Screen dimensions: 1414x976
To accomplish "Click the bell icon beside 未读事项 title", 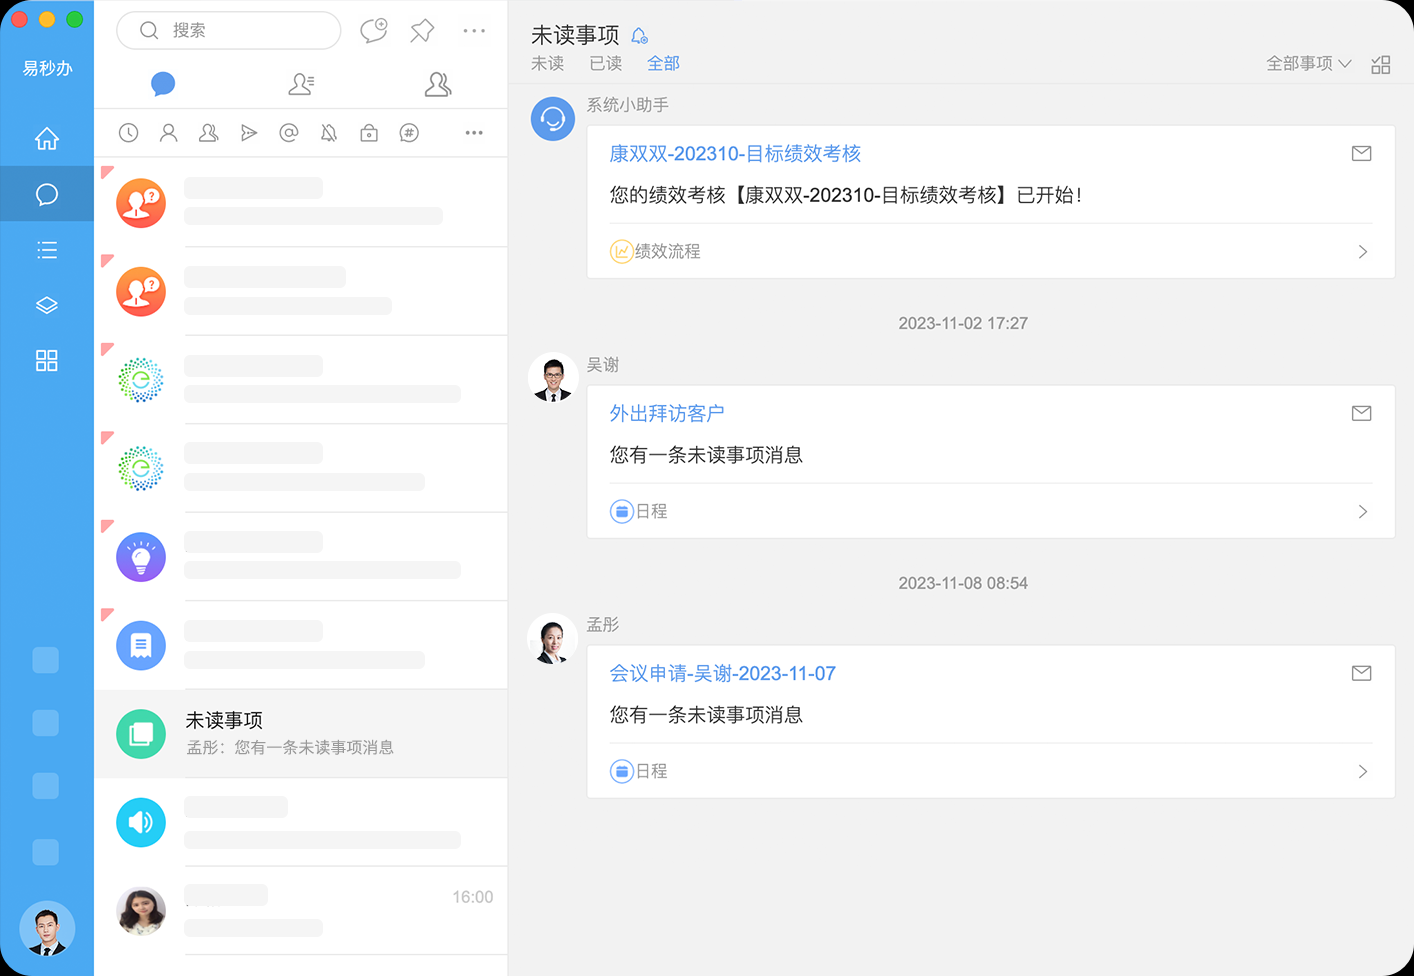I will point(640,36).
